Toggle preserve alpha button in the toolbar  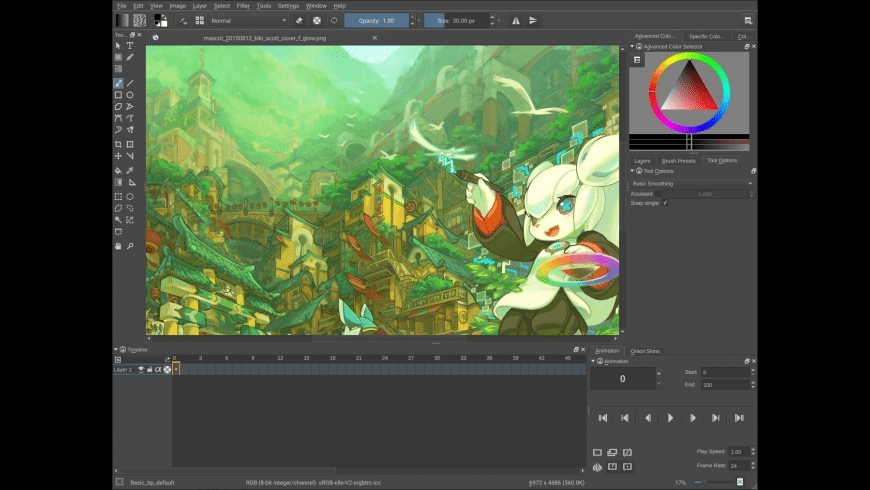click(x=317, y=20)
